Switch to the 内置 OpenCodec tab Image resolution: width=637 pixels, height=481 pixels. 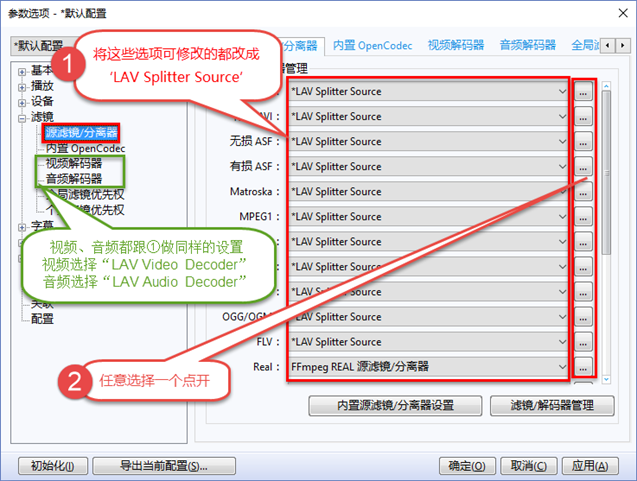tap(373, 46)
